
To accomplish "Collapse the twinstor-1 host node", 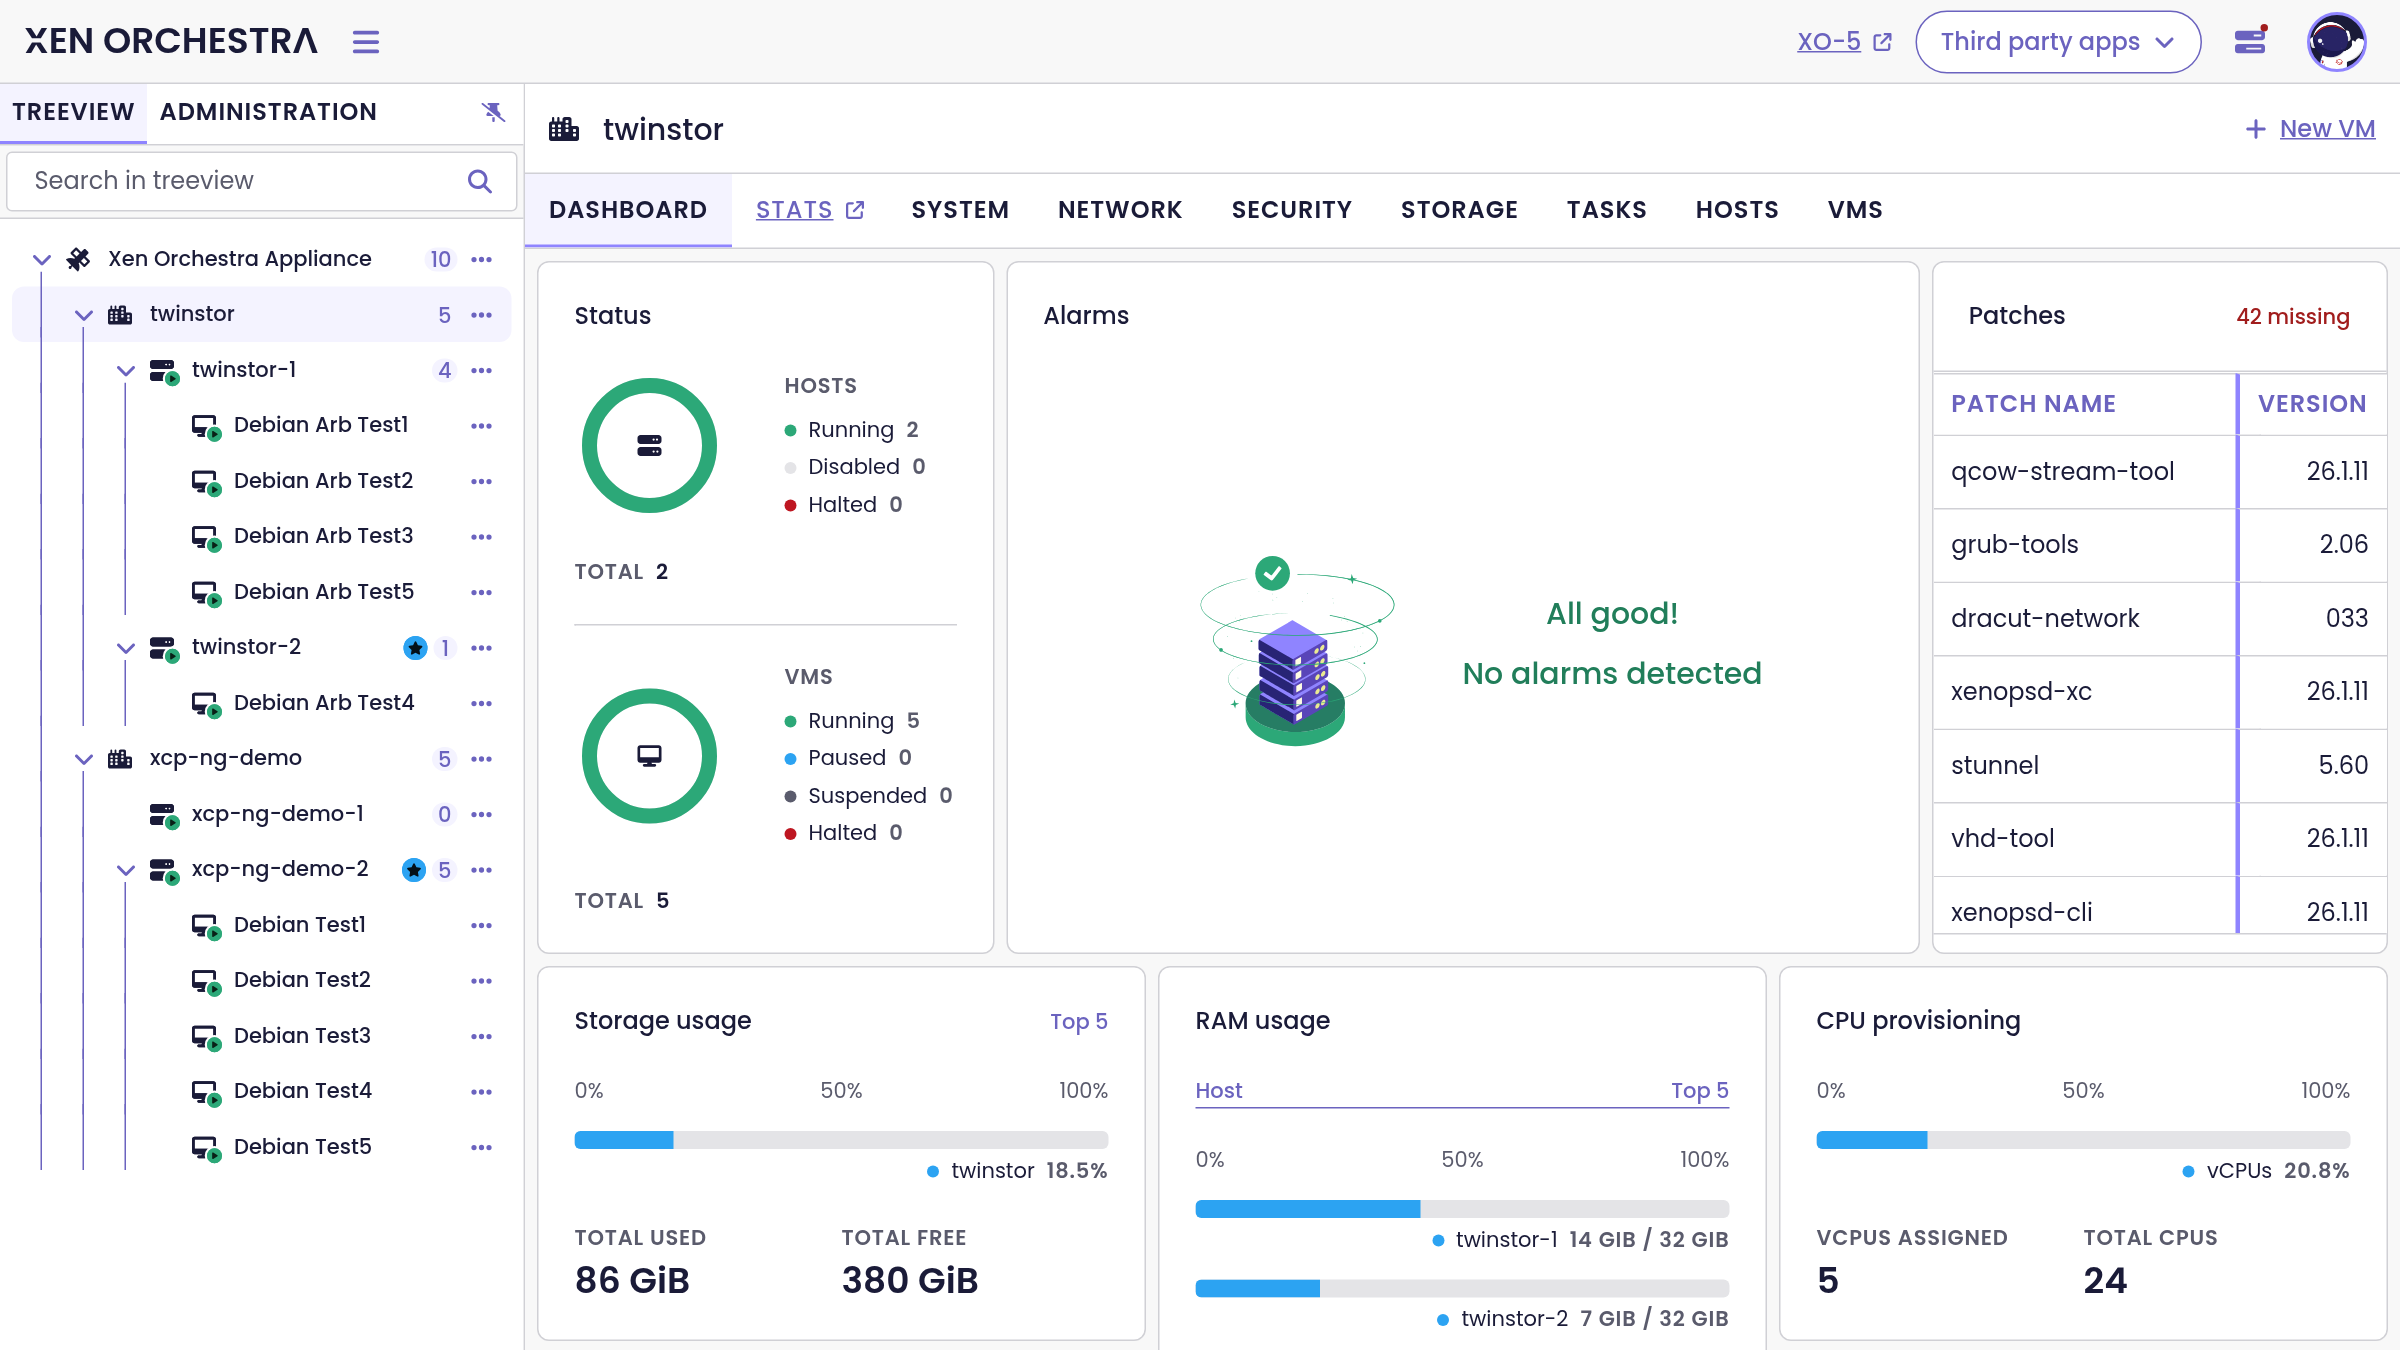I will [x=126, y=370].
